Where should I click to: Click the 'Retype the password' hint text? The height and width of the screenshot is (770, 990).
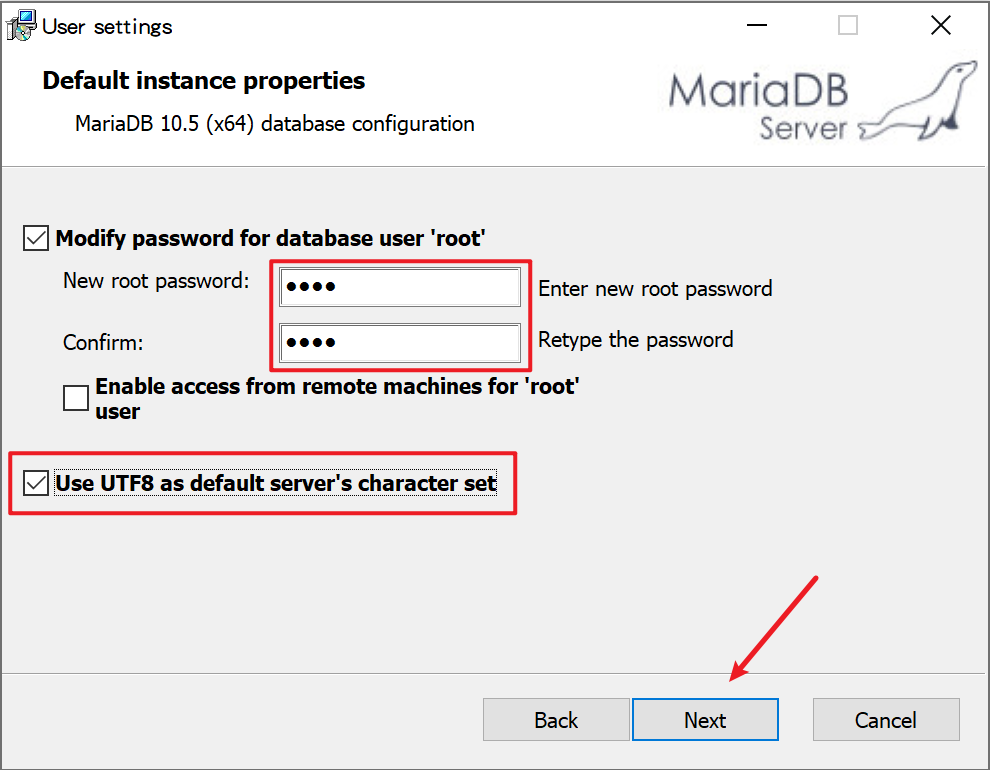(635, 340)
